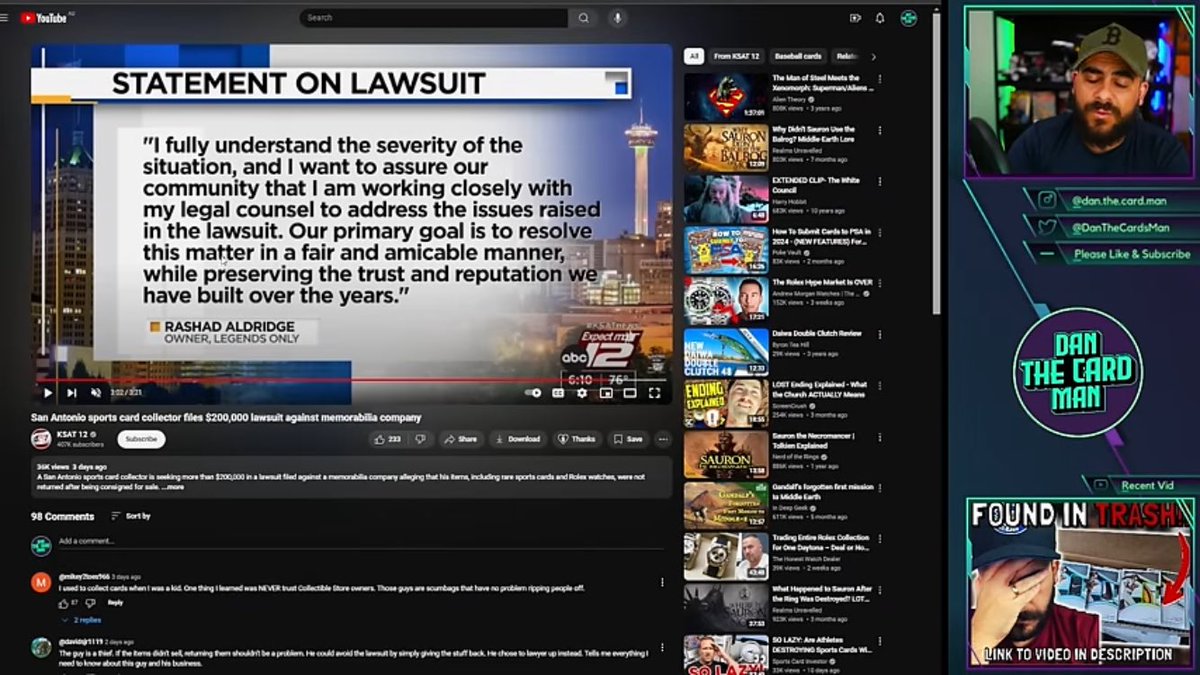Image resolution: width=1200 pixels, height=675 pixels.
Task: Open mikey2toes966's profile avatar
Action: point(41,583)
